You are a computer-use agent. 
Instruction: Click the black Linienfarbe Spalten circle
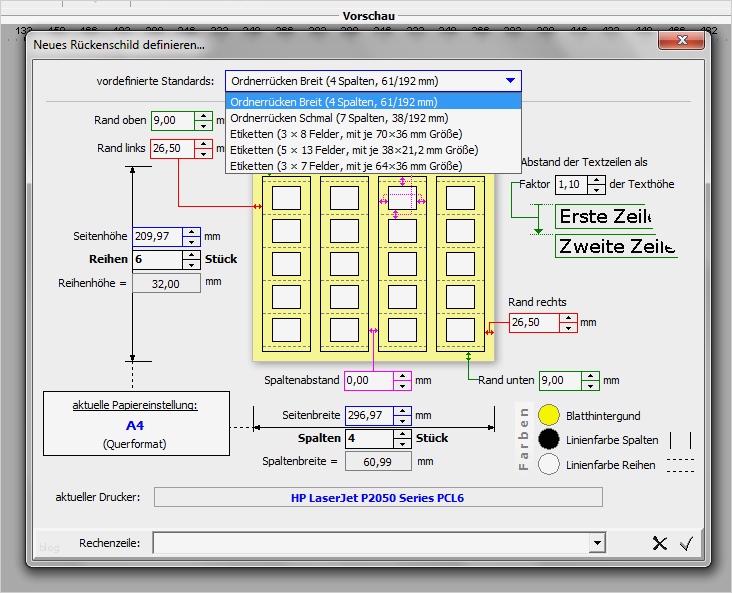pyautogui.click(x=548, y=440)
